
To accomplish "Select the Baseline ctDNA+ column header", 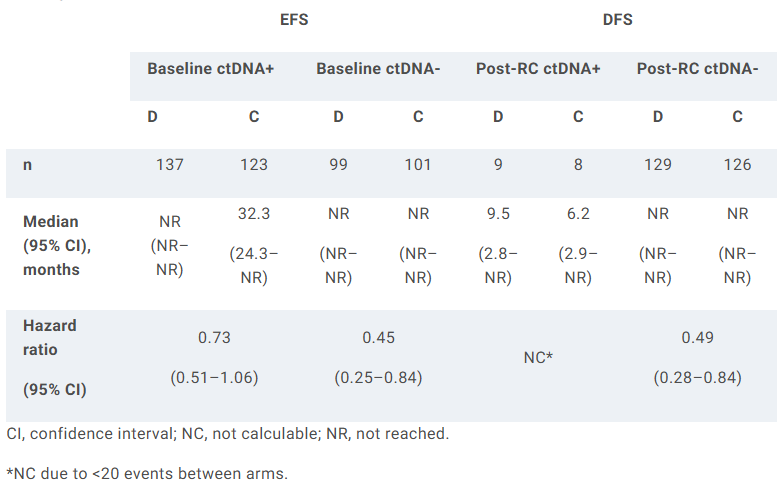I will coord(211,69).
